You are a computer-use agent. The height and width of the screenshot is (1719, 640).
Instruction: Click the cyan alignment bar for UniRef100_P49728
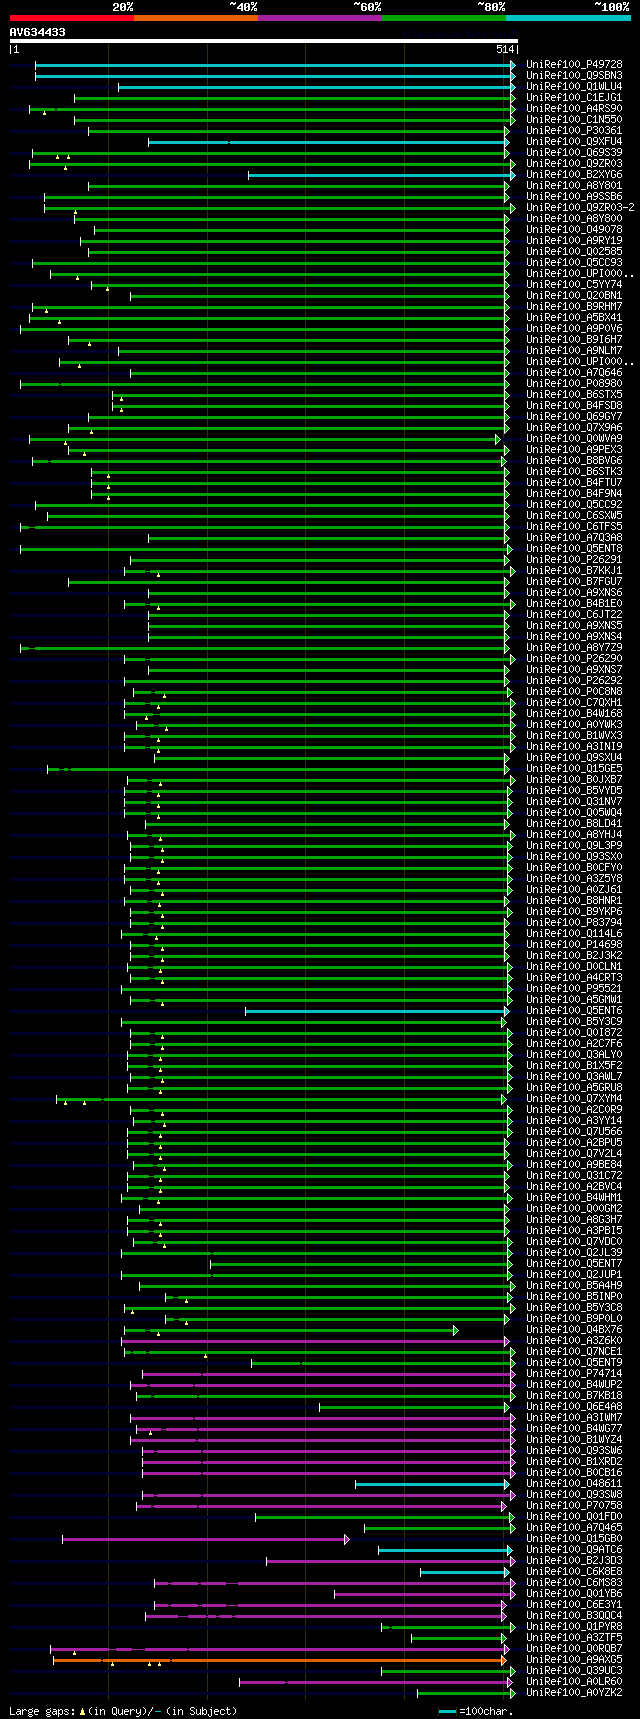275,64
